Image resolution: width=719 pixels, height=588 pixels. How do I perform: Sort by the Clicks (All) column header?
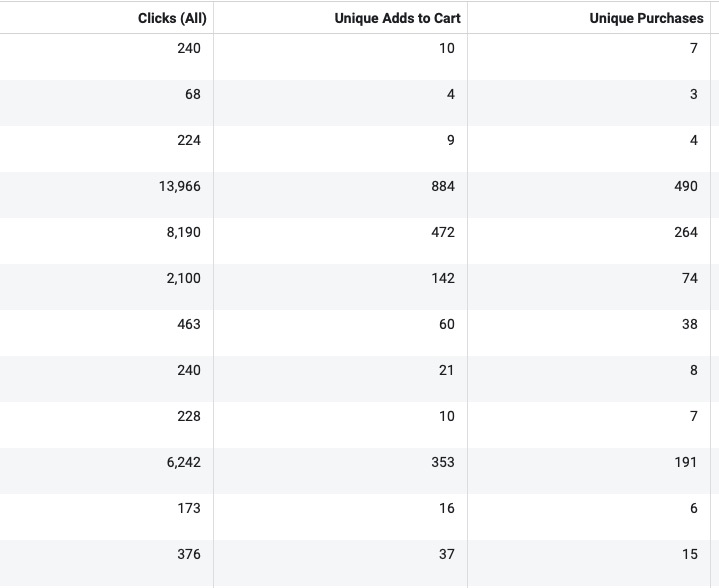coord(172,18)
